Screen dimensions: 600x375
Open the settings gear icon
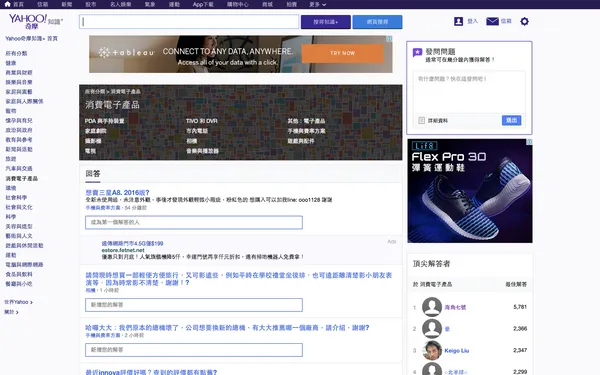click(525, 21)
